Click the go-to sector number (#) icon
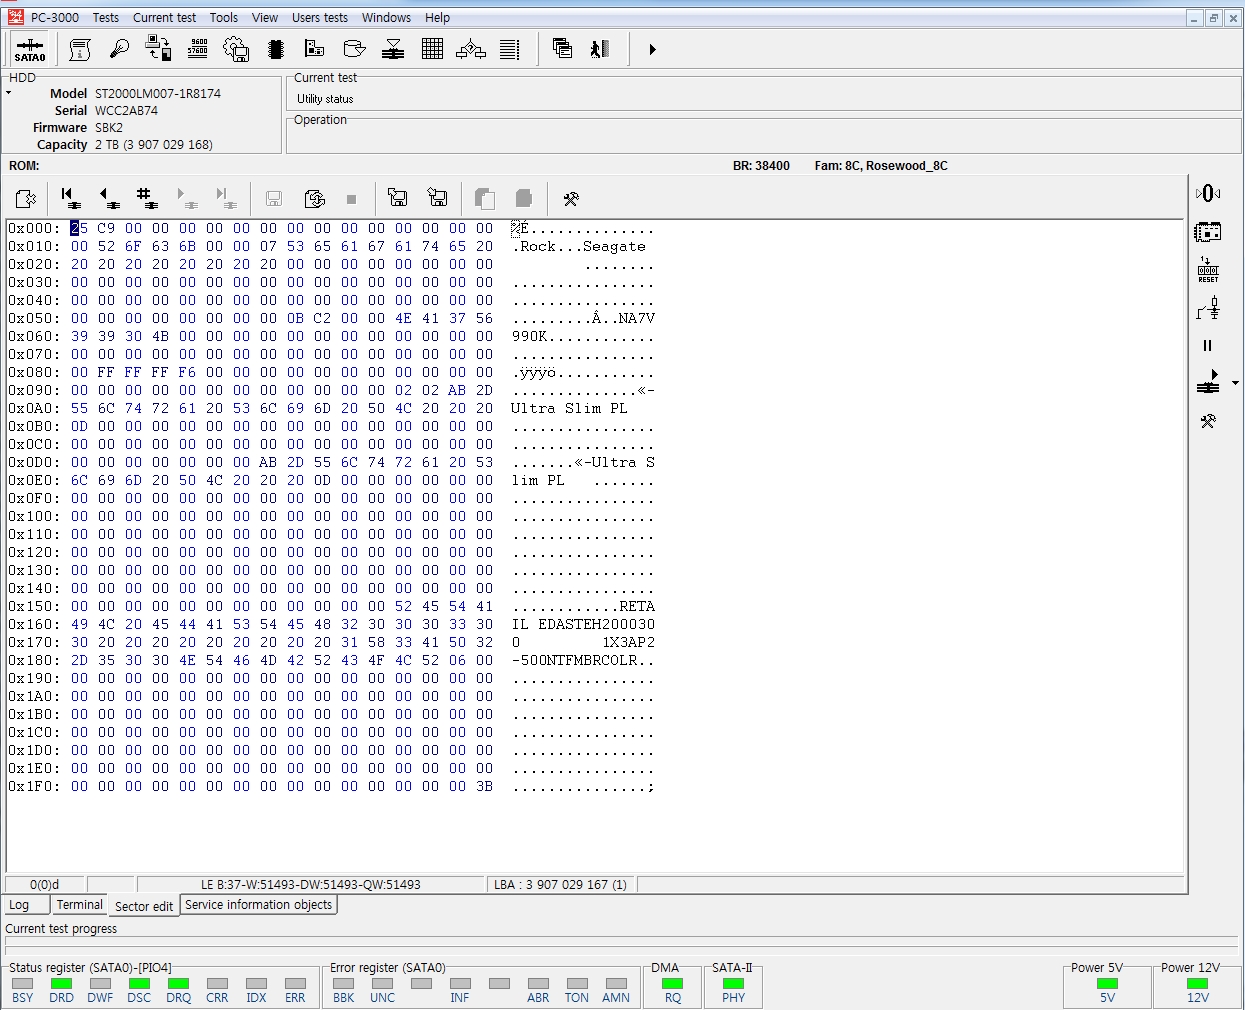The height and width of the screenshot is (1010, 1245). (x=147, y=198)
